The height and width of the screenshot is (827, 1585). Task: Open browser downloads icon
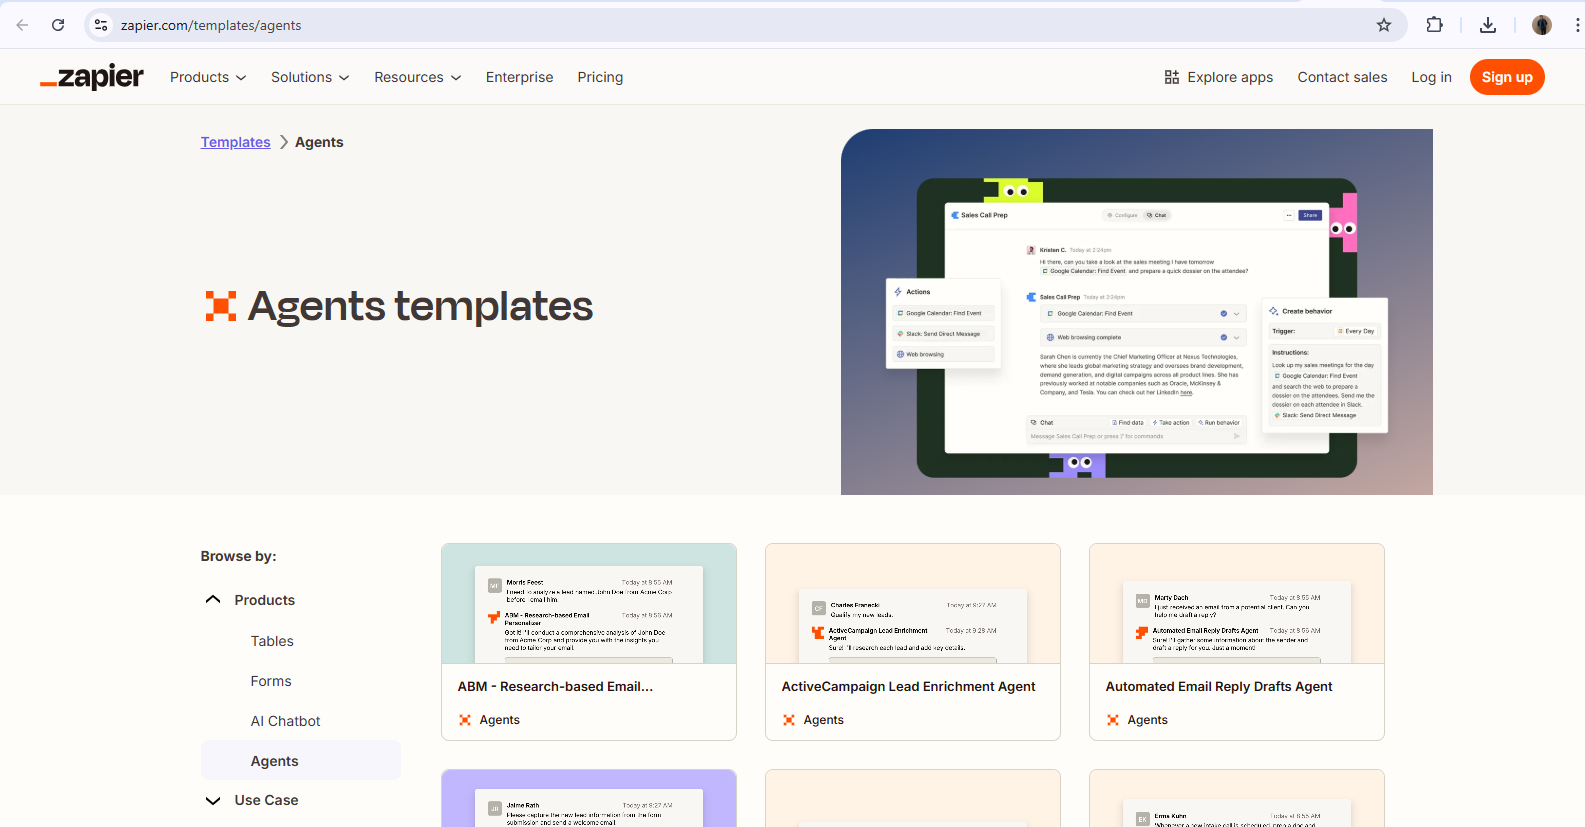[1487, 25]
